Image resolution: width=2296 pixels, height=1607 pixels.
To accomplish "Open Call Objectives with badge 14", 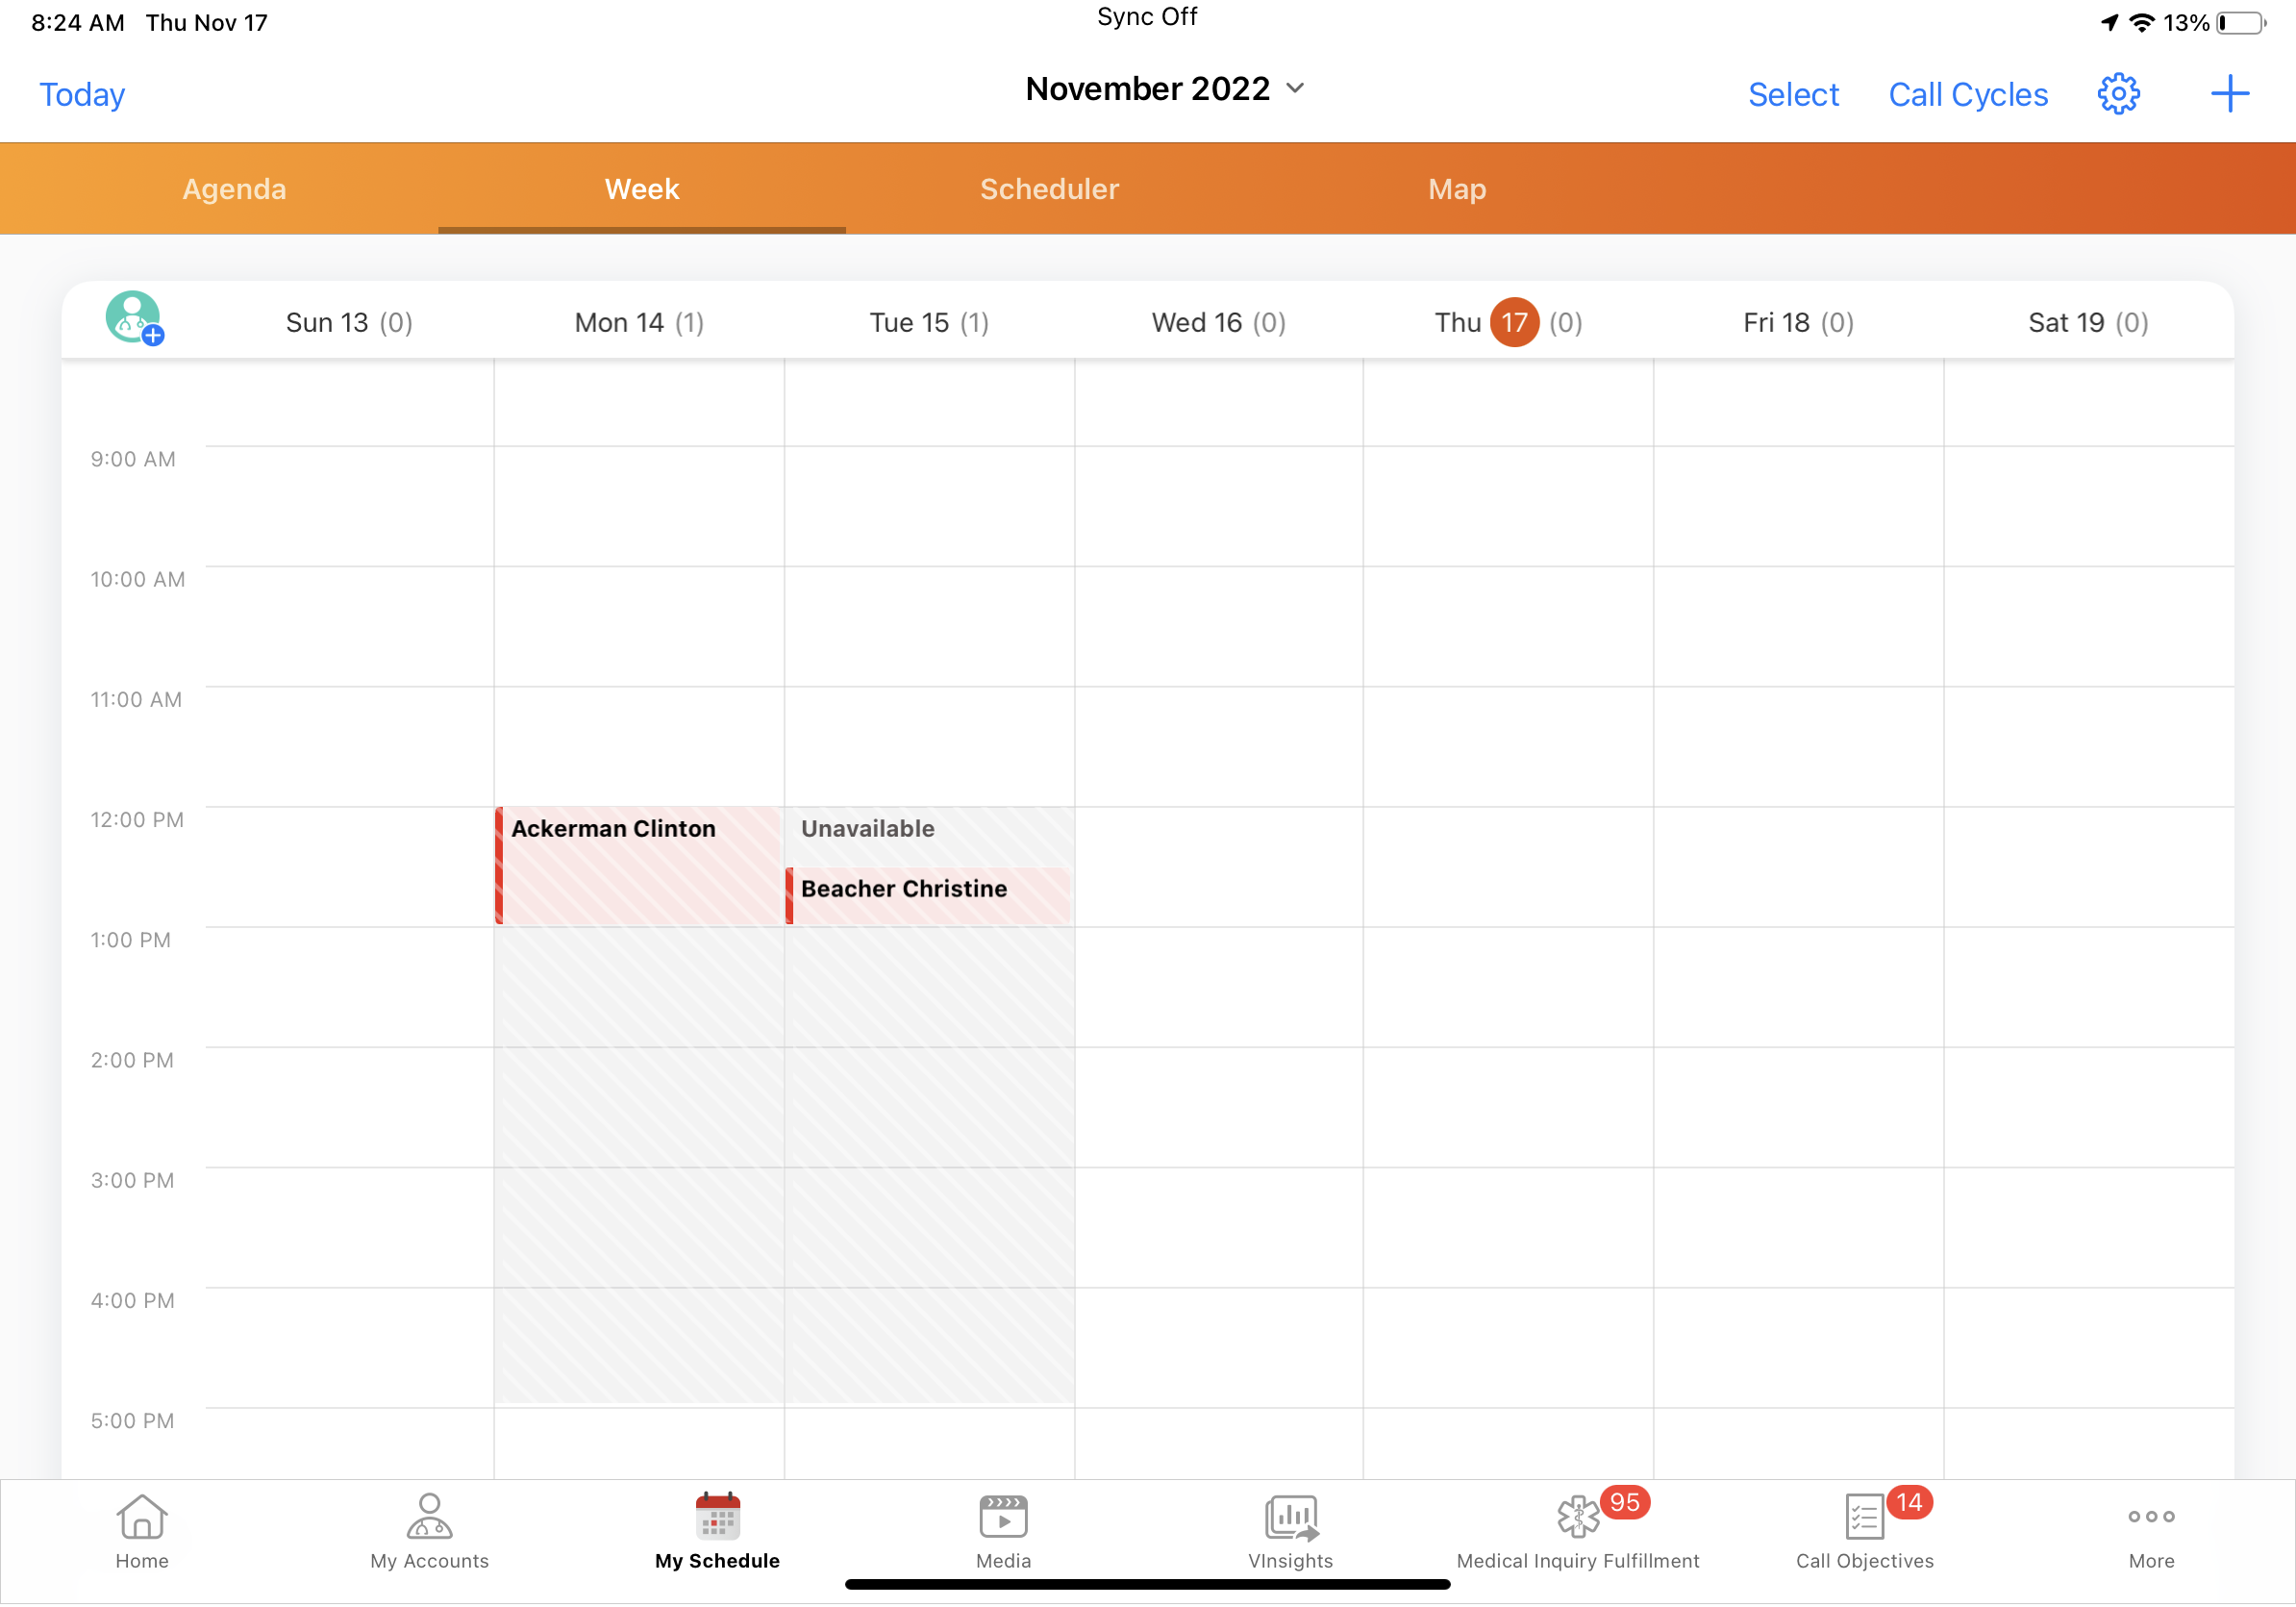I will 1864,1530.
